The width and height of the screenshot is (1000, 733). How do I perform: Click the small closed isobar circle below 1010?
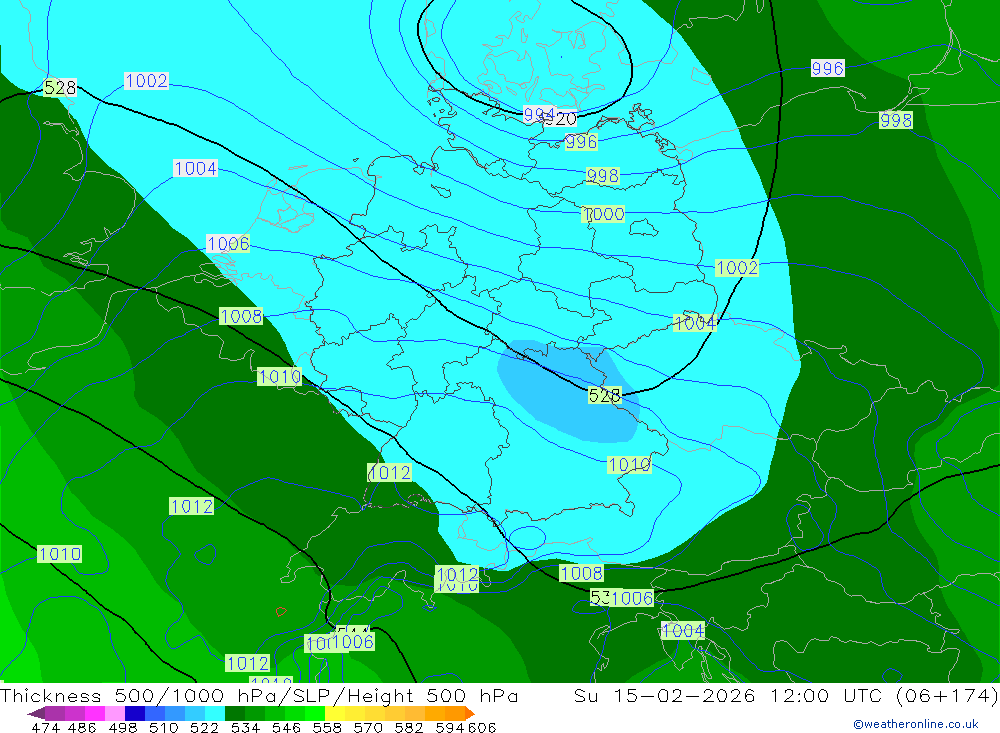pyautogui.click(x=527, y=538)
